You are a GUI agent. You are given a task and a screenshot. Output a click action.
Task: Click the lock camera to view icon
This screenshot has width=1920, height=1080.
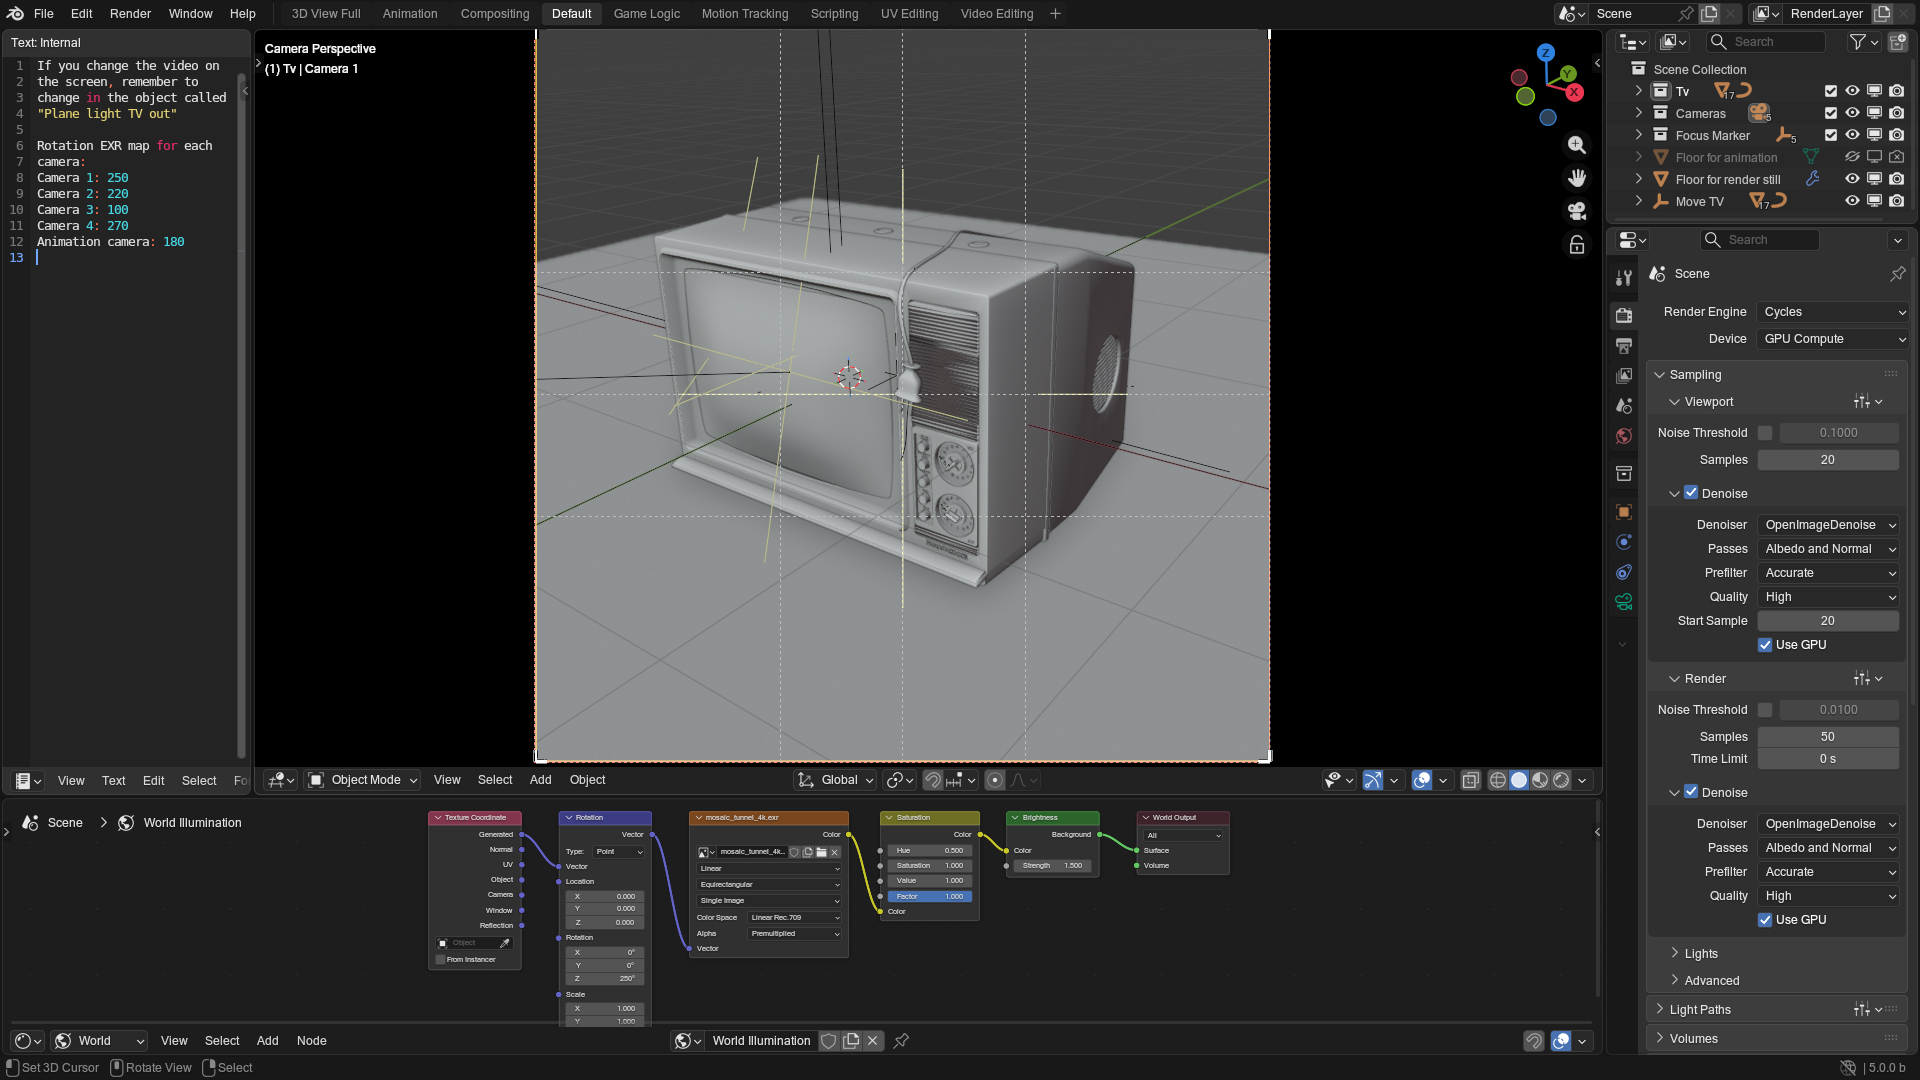point(1577,245)
